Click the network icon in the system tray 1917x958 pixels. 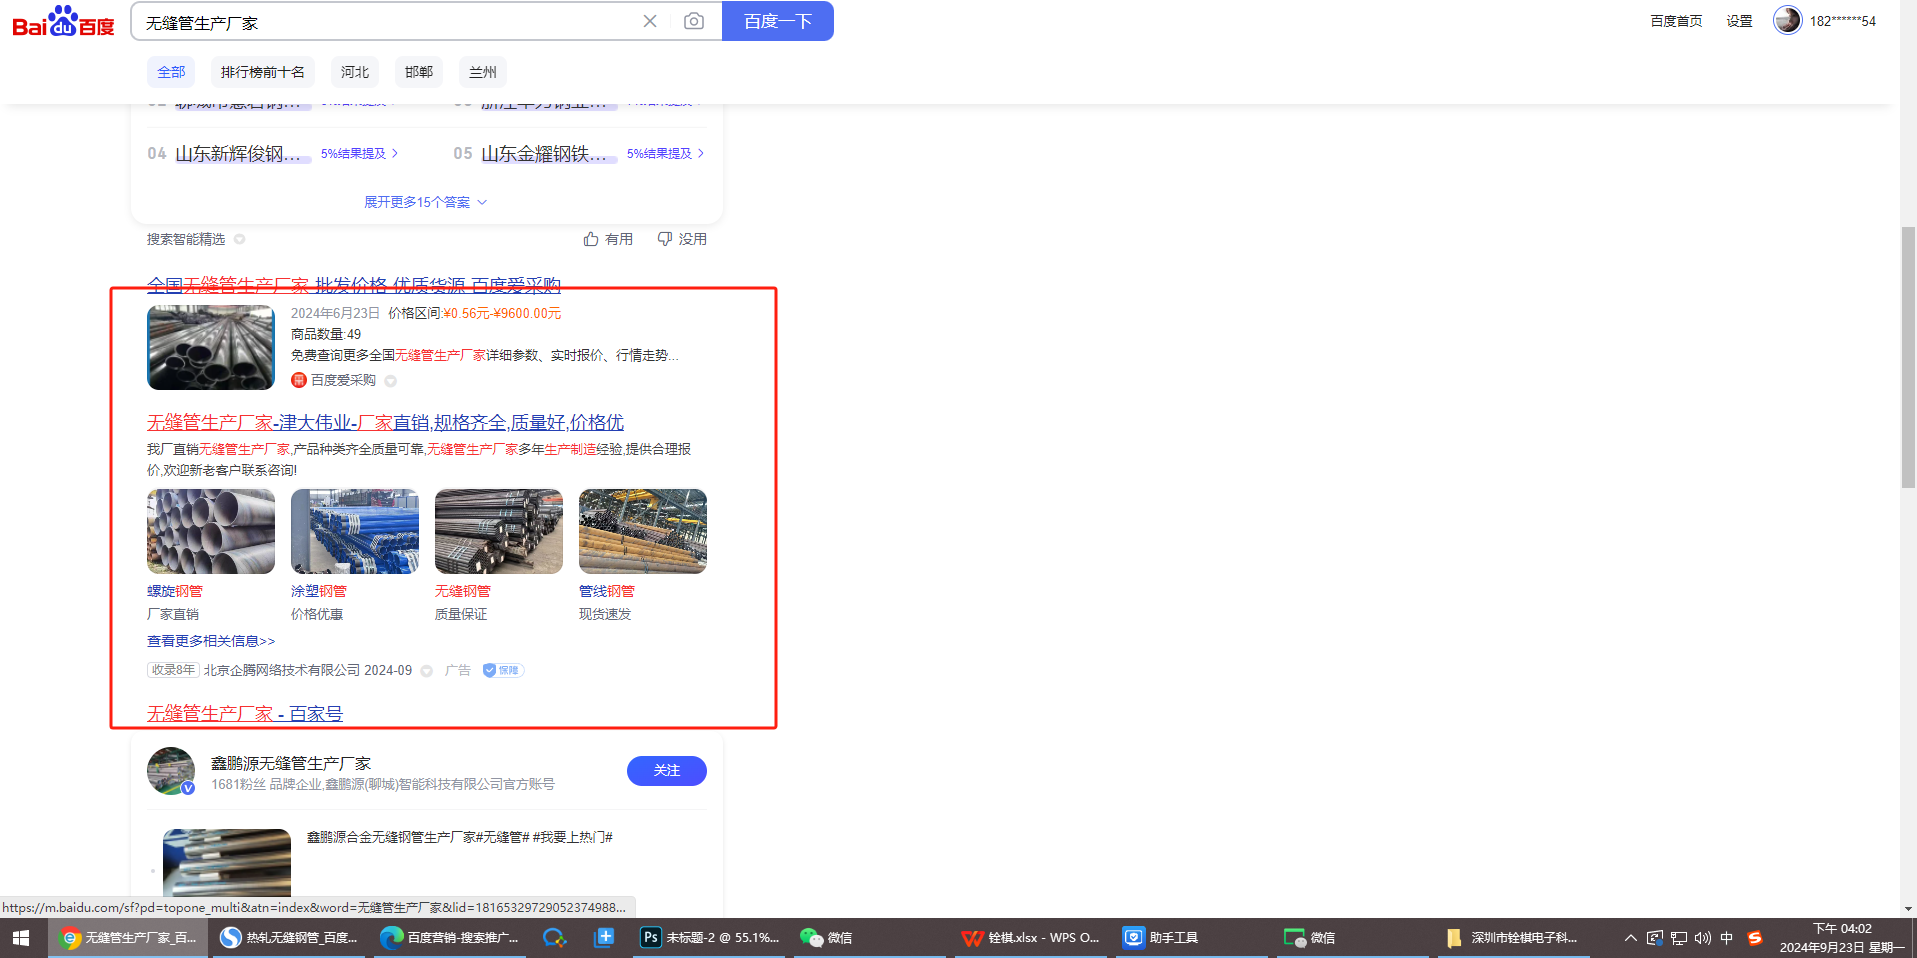click(x=1679, y=938)
